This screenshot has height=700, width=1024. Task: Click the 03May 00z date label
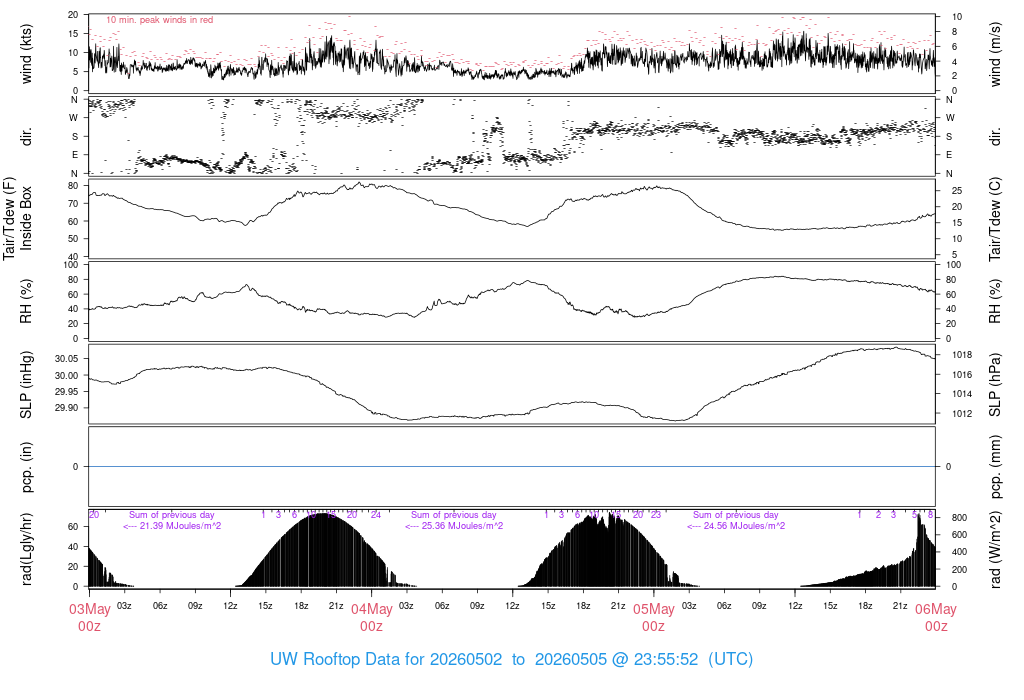pos(89,617)
